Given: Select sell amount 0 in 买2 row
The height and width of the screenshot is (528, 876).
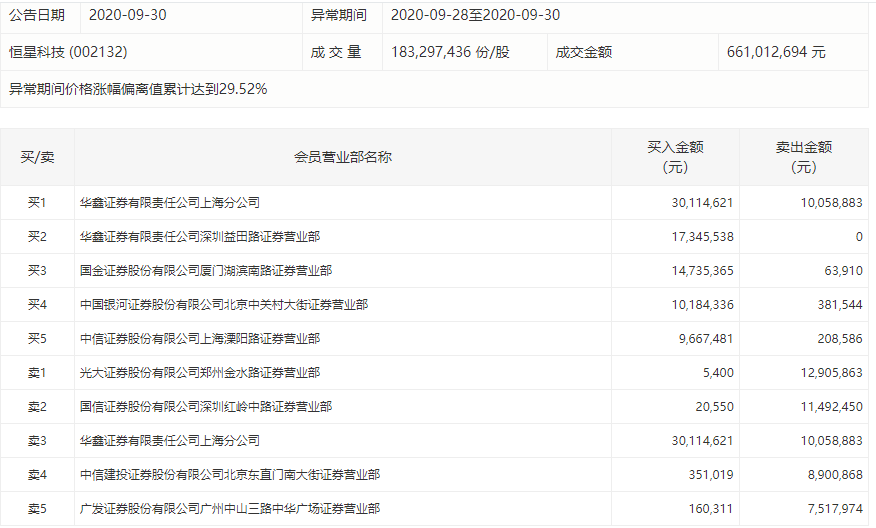Looking at the screenshot, I should pos(859,237).
